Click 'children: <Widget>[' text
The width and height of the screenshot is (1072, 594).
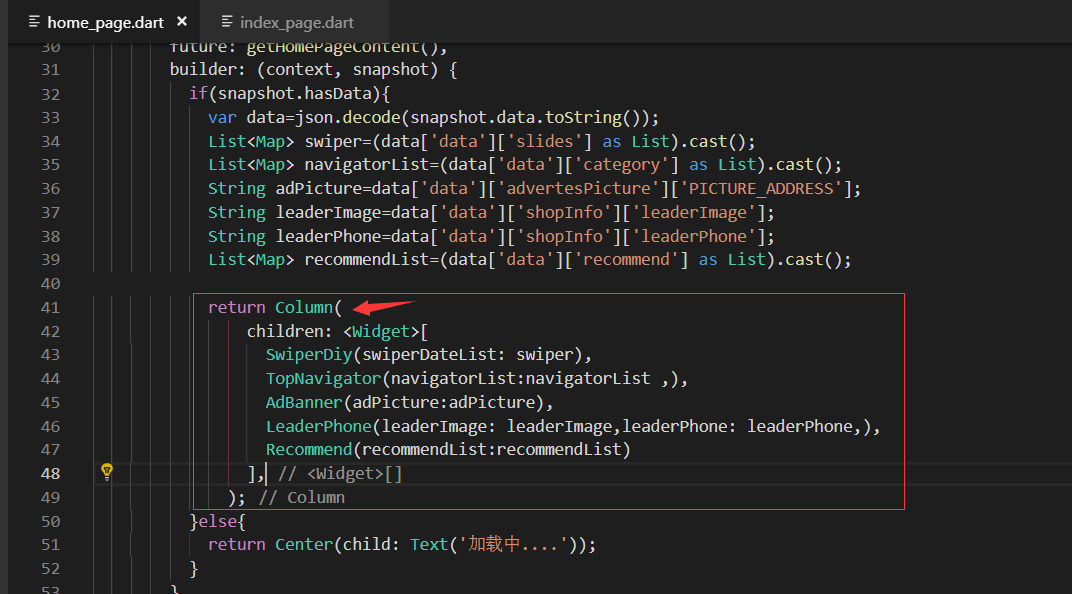tap(337, 332)
